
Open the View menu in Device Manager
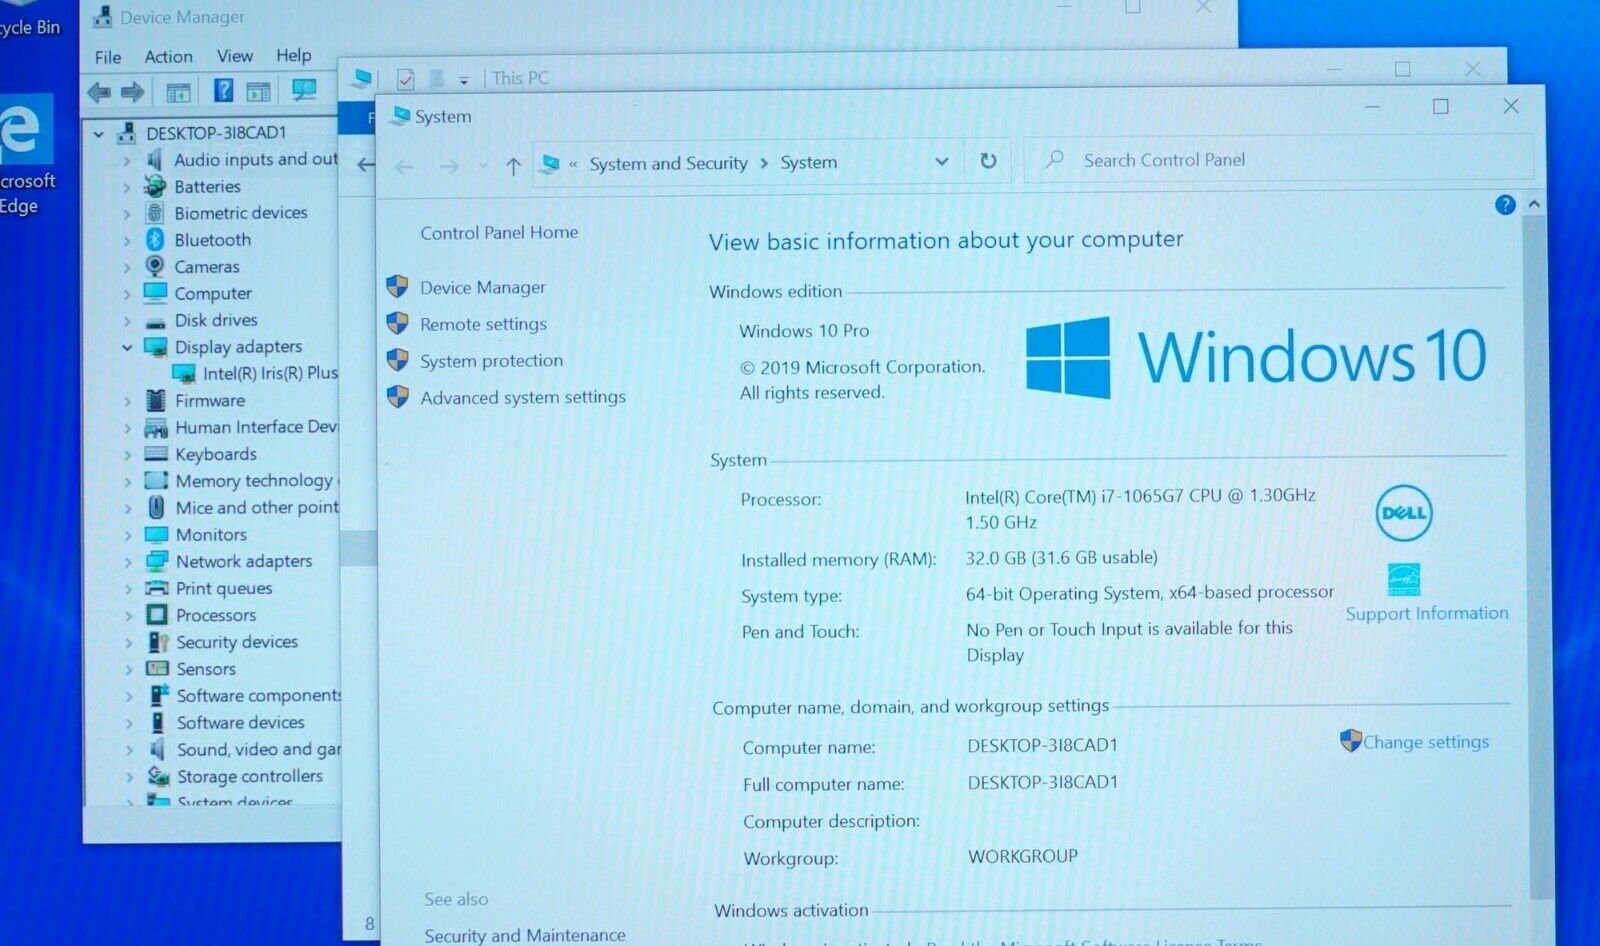click(x=234, y=56)
